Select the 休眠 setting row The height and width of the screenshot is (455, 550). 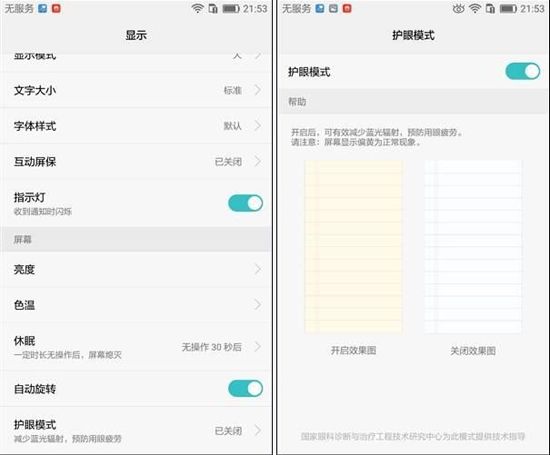[136, 347]
